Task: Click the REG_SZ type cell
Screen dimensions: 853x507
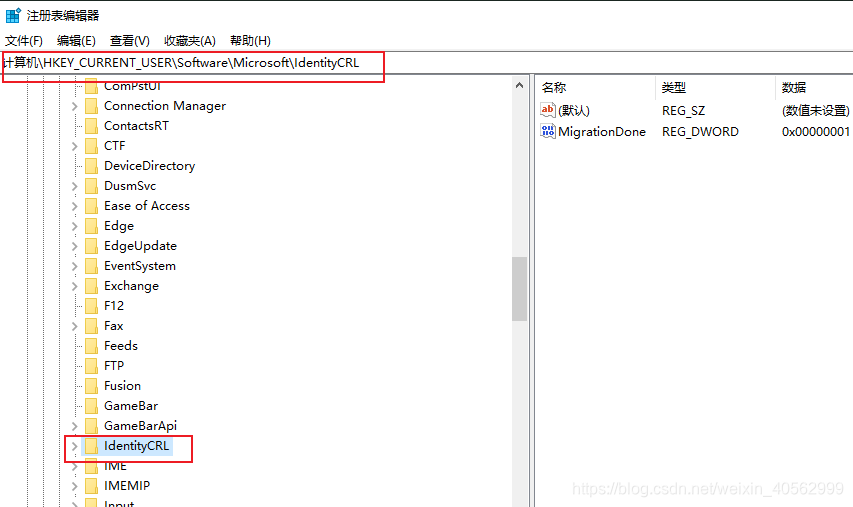Action: pos(683,111)
